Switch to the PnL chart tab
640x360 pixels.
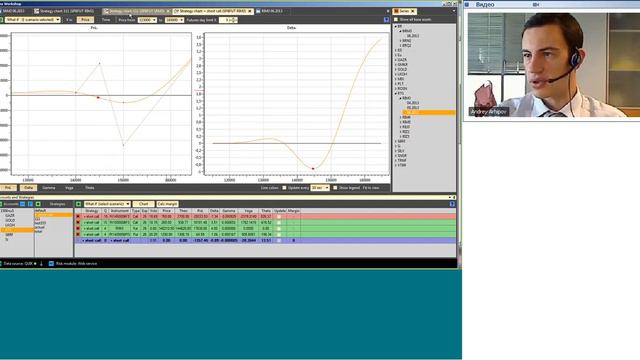[x=8, y=188]
